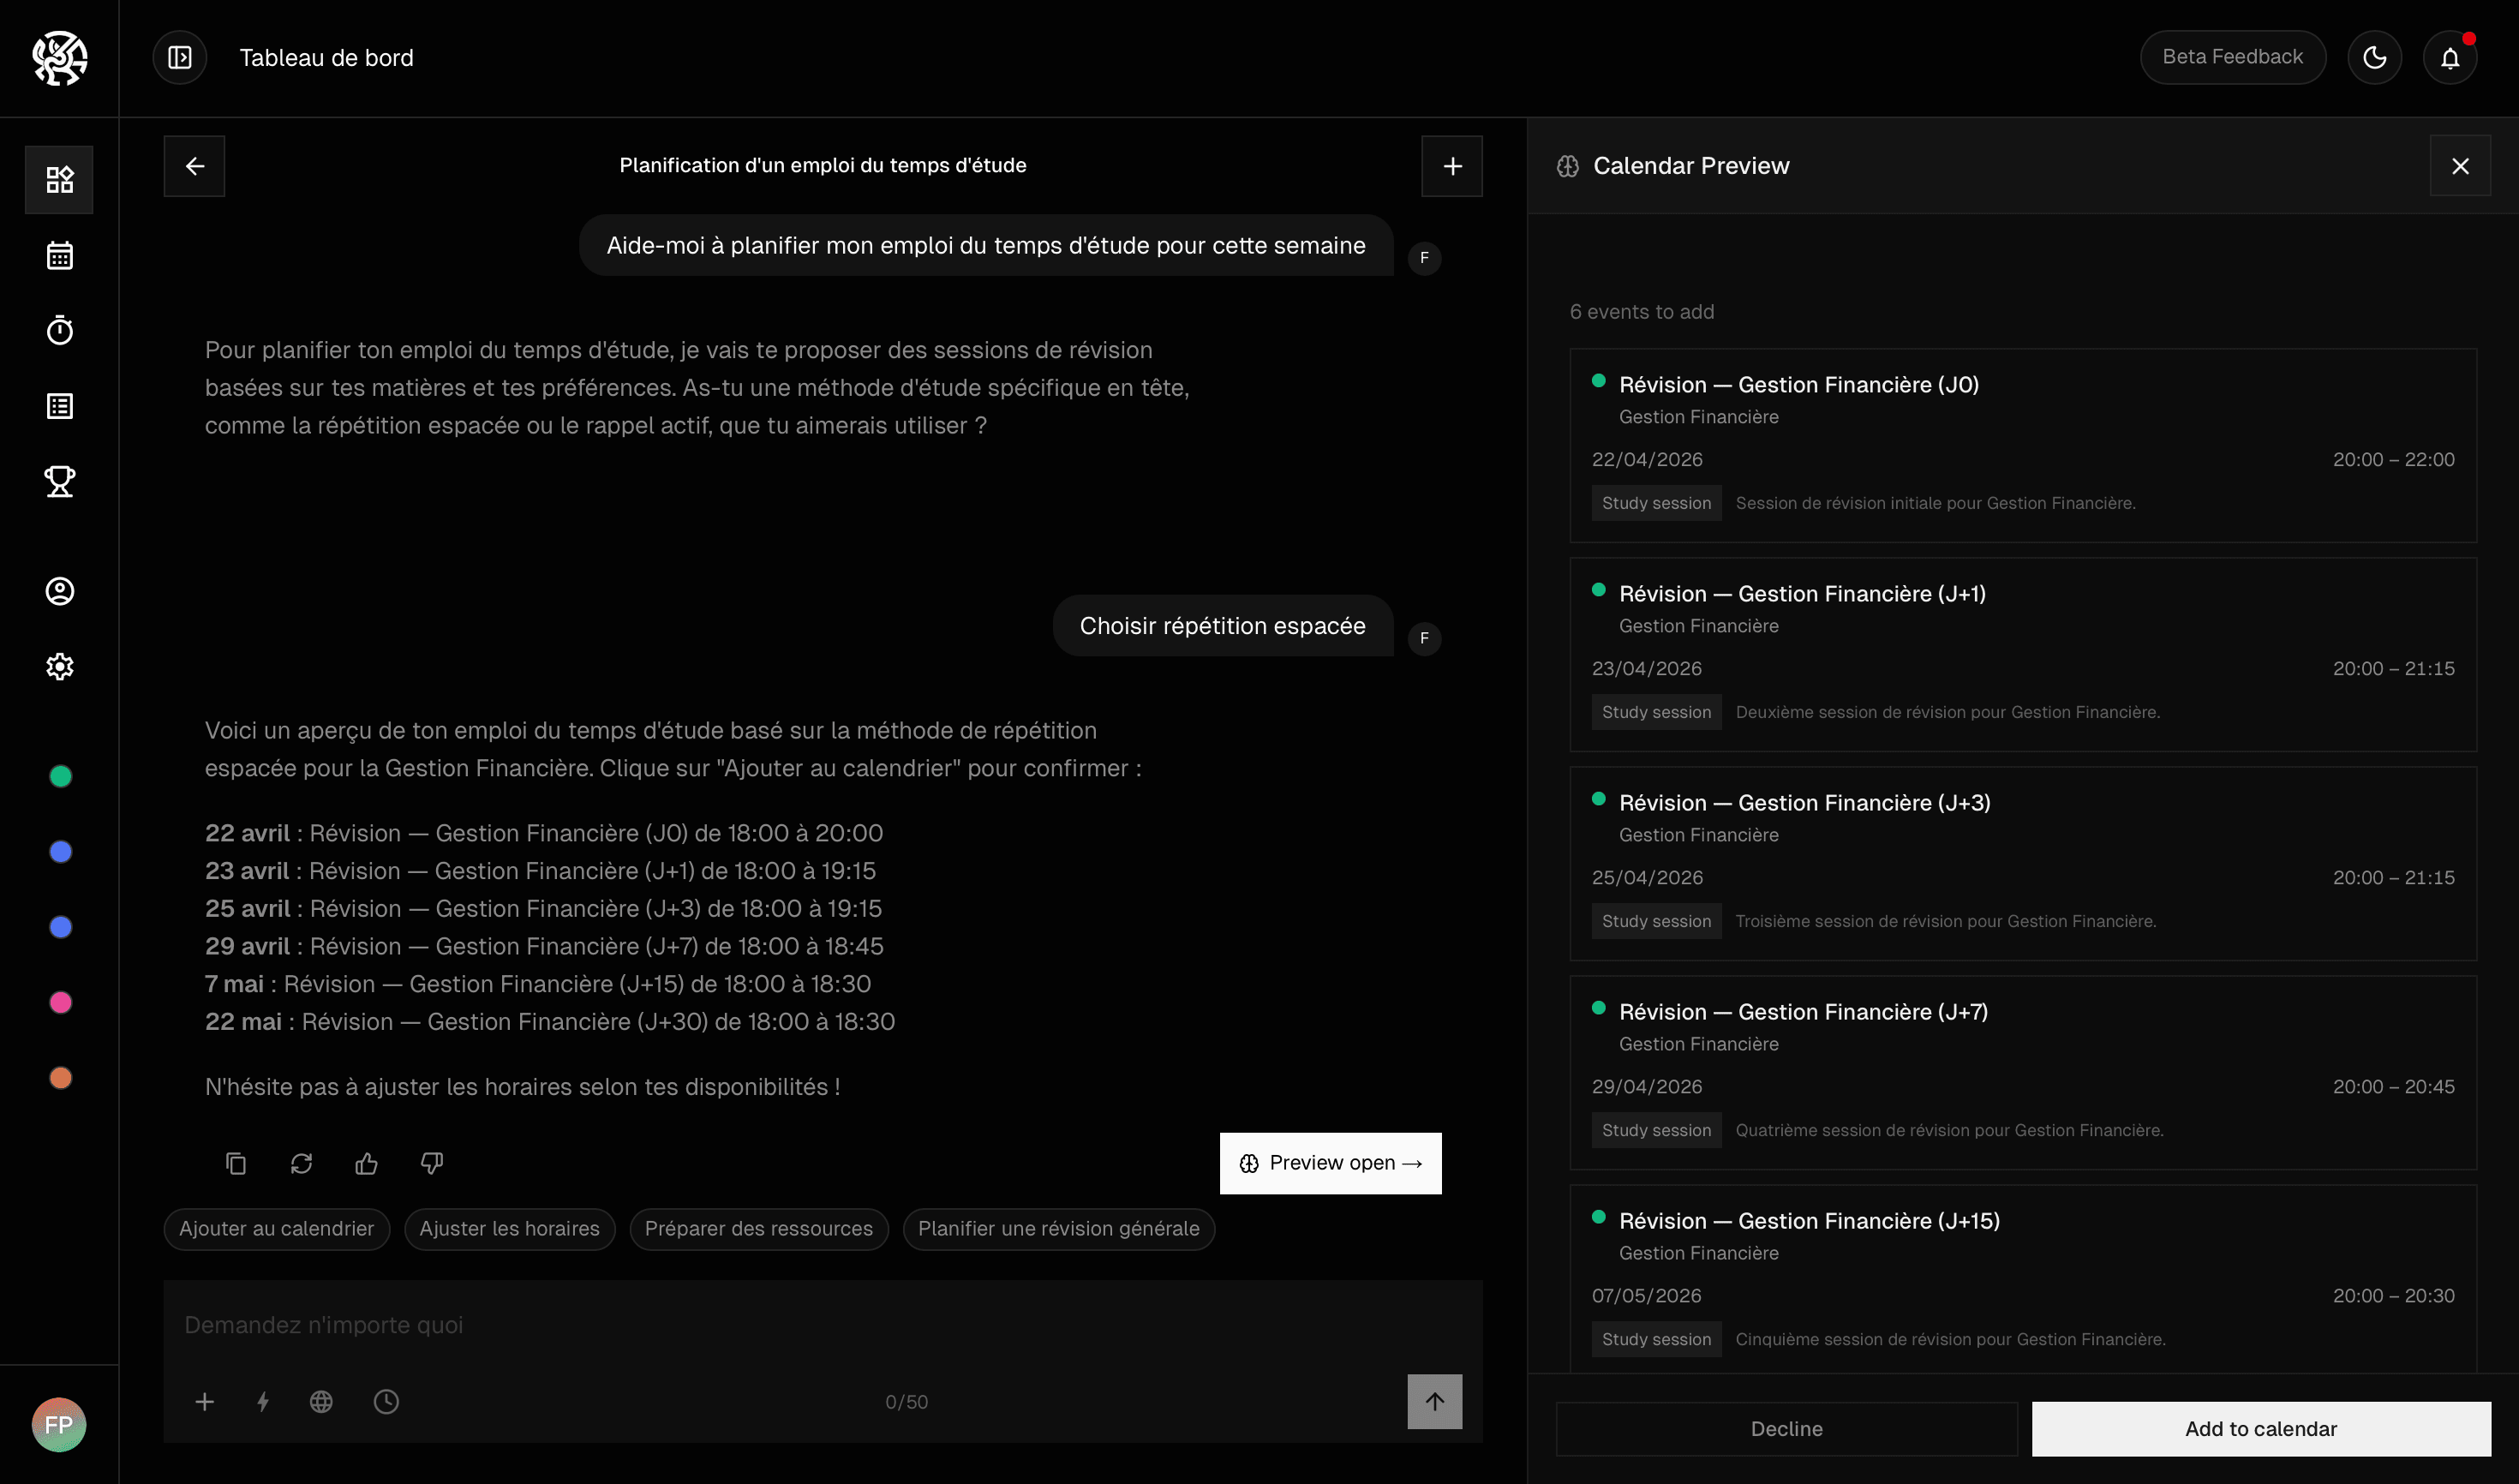Open the notes list sidebar icon

[59, 405]
